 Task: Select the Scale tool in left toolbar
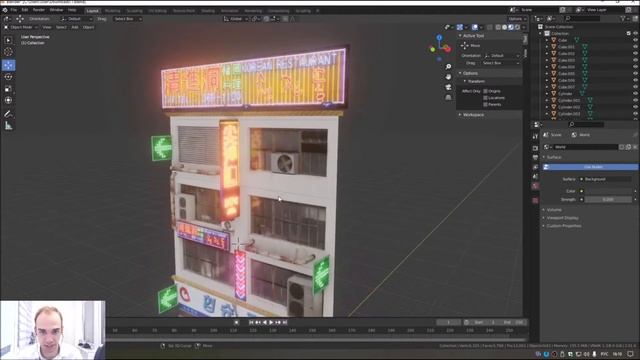pyautogui.click(x=8, y=89)
